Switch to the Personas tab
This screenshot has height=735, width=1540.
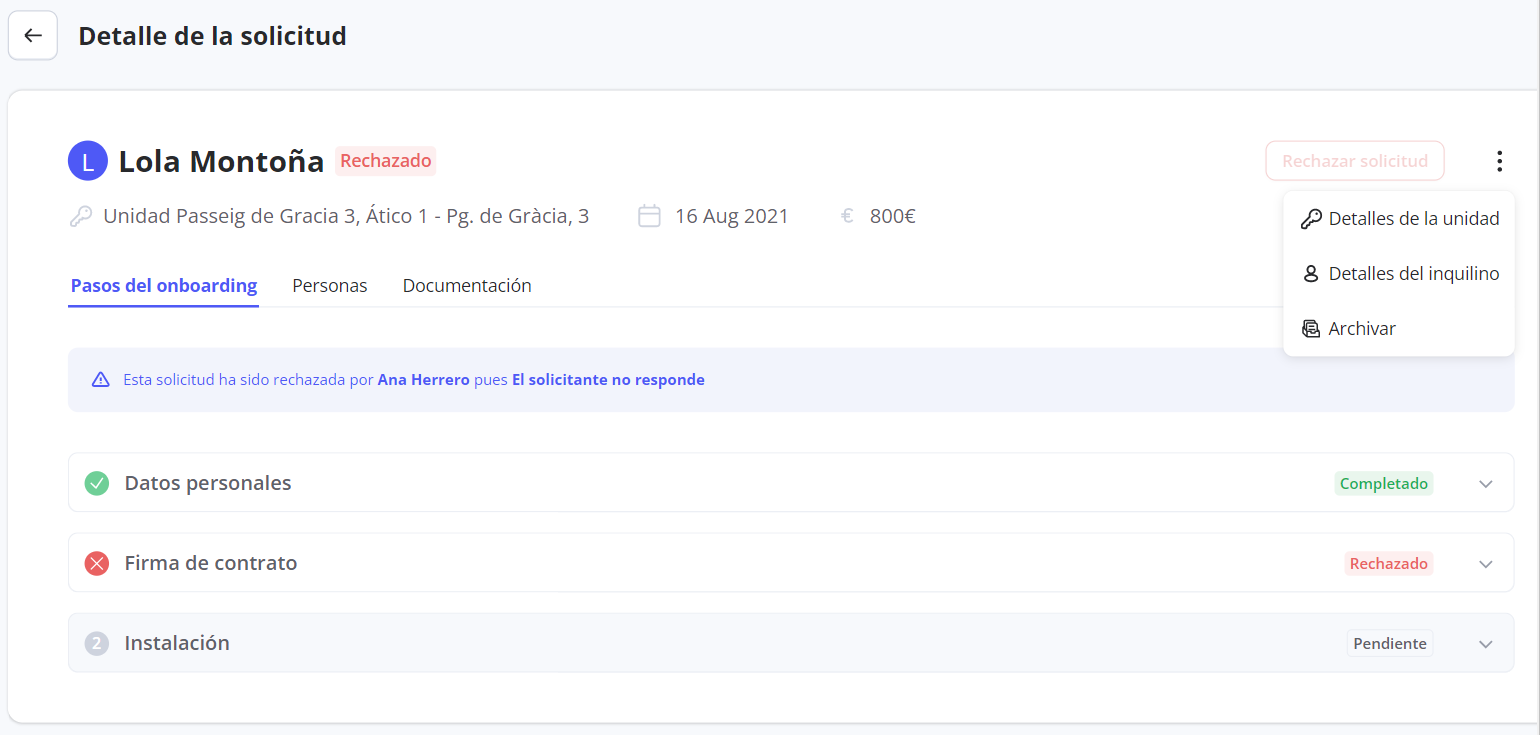tap(329, 286)
